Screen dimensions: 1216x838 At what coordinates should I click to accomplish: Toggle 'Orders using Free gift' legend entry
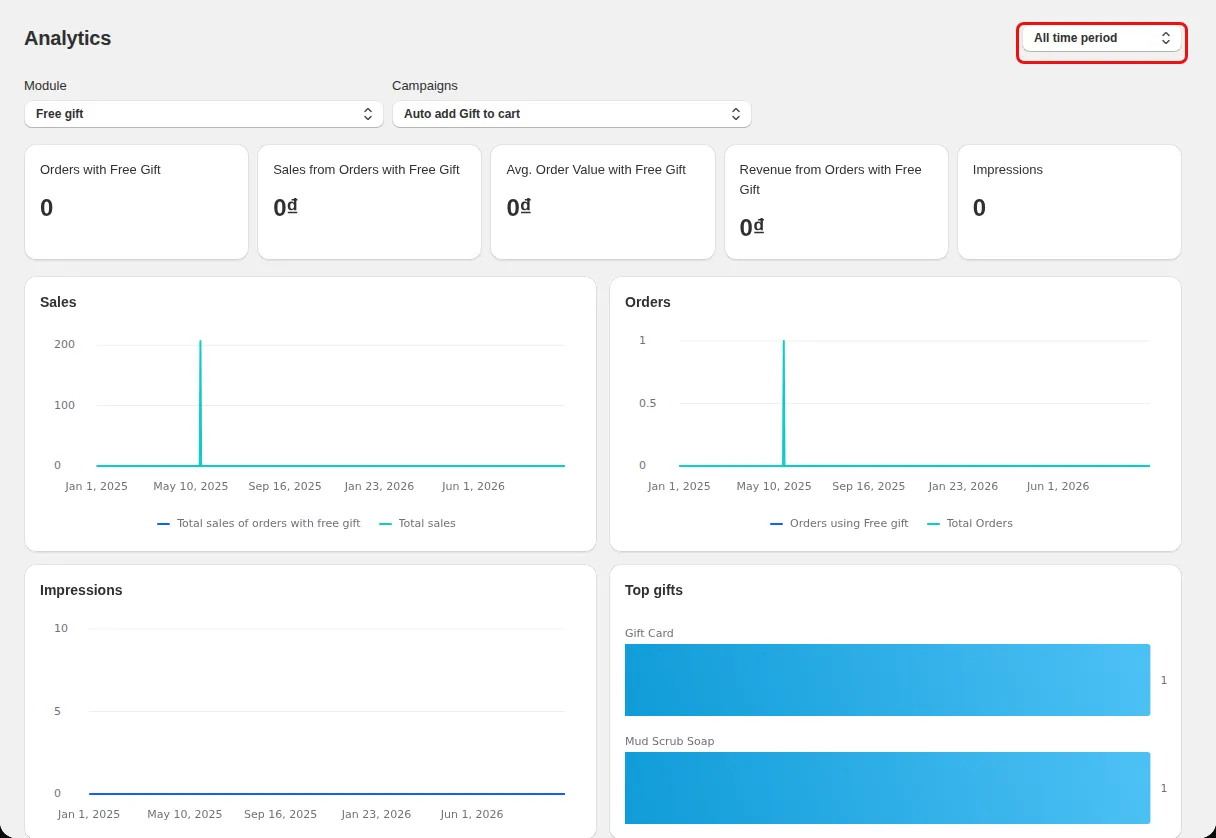click(839, 523)
